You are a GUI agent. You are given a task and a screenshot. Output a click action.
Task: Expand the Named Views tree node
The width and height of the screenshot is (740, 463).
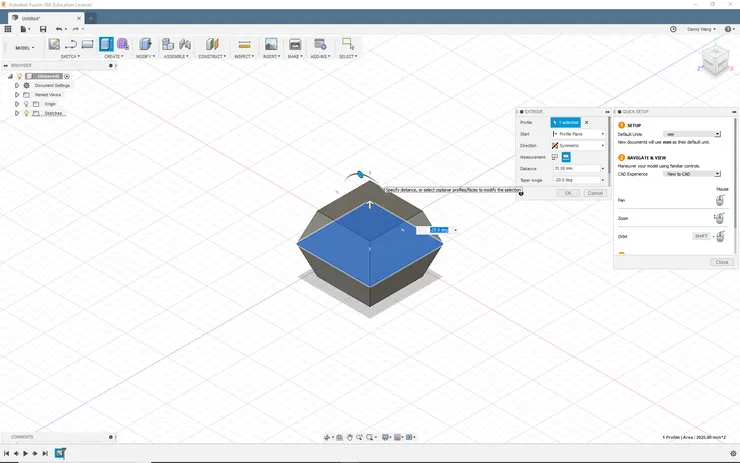(17, 95)
